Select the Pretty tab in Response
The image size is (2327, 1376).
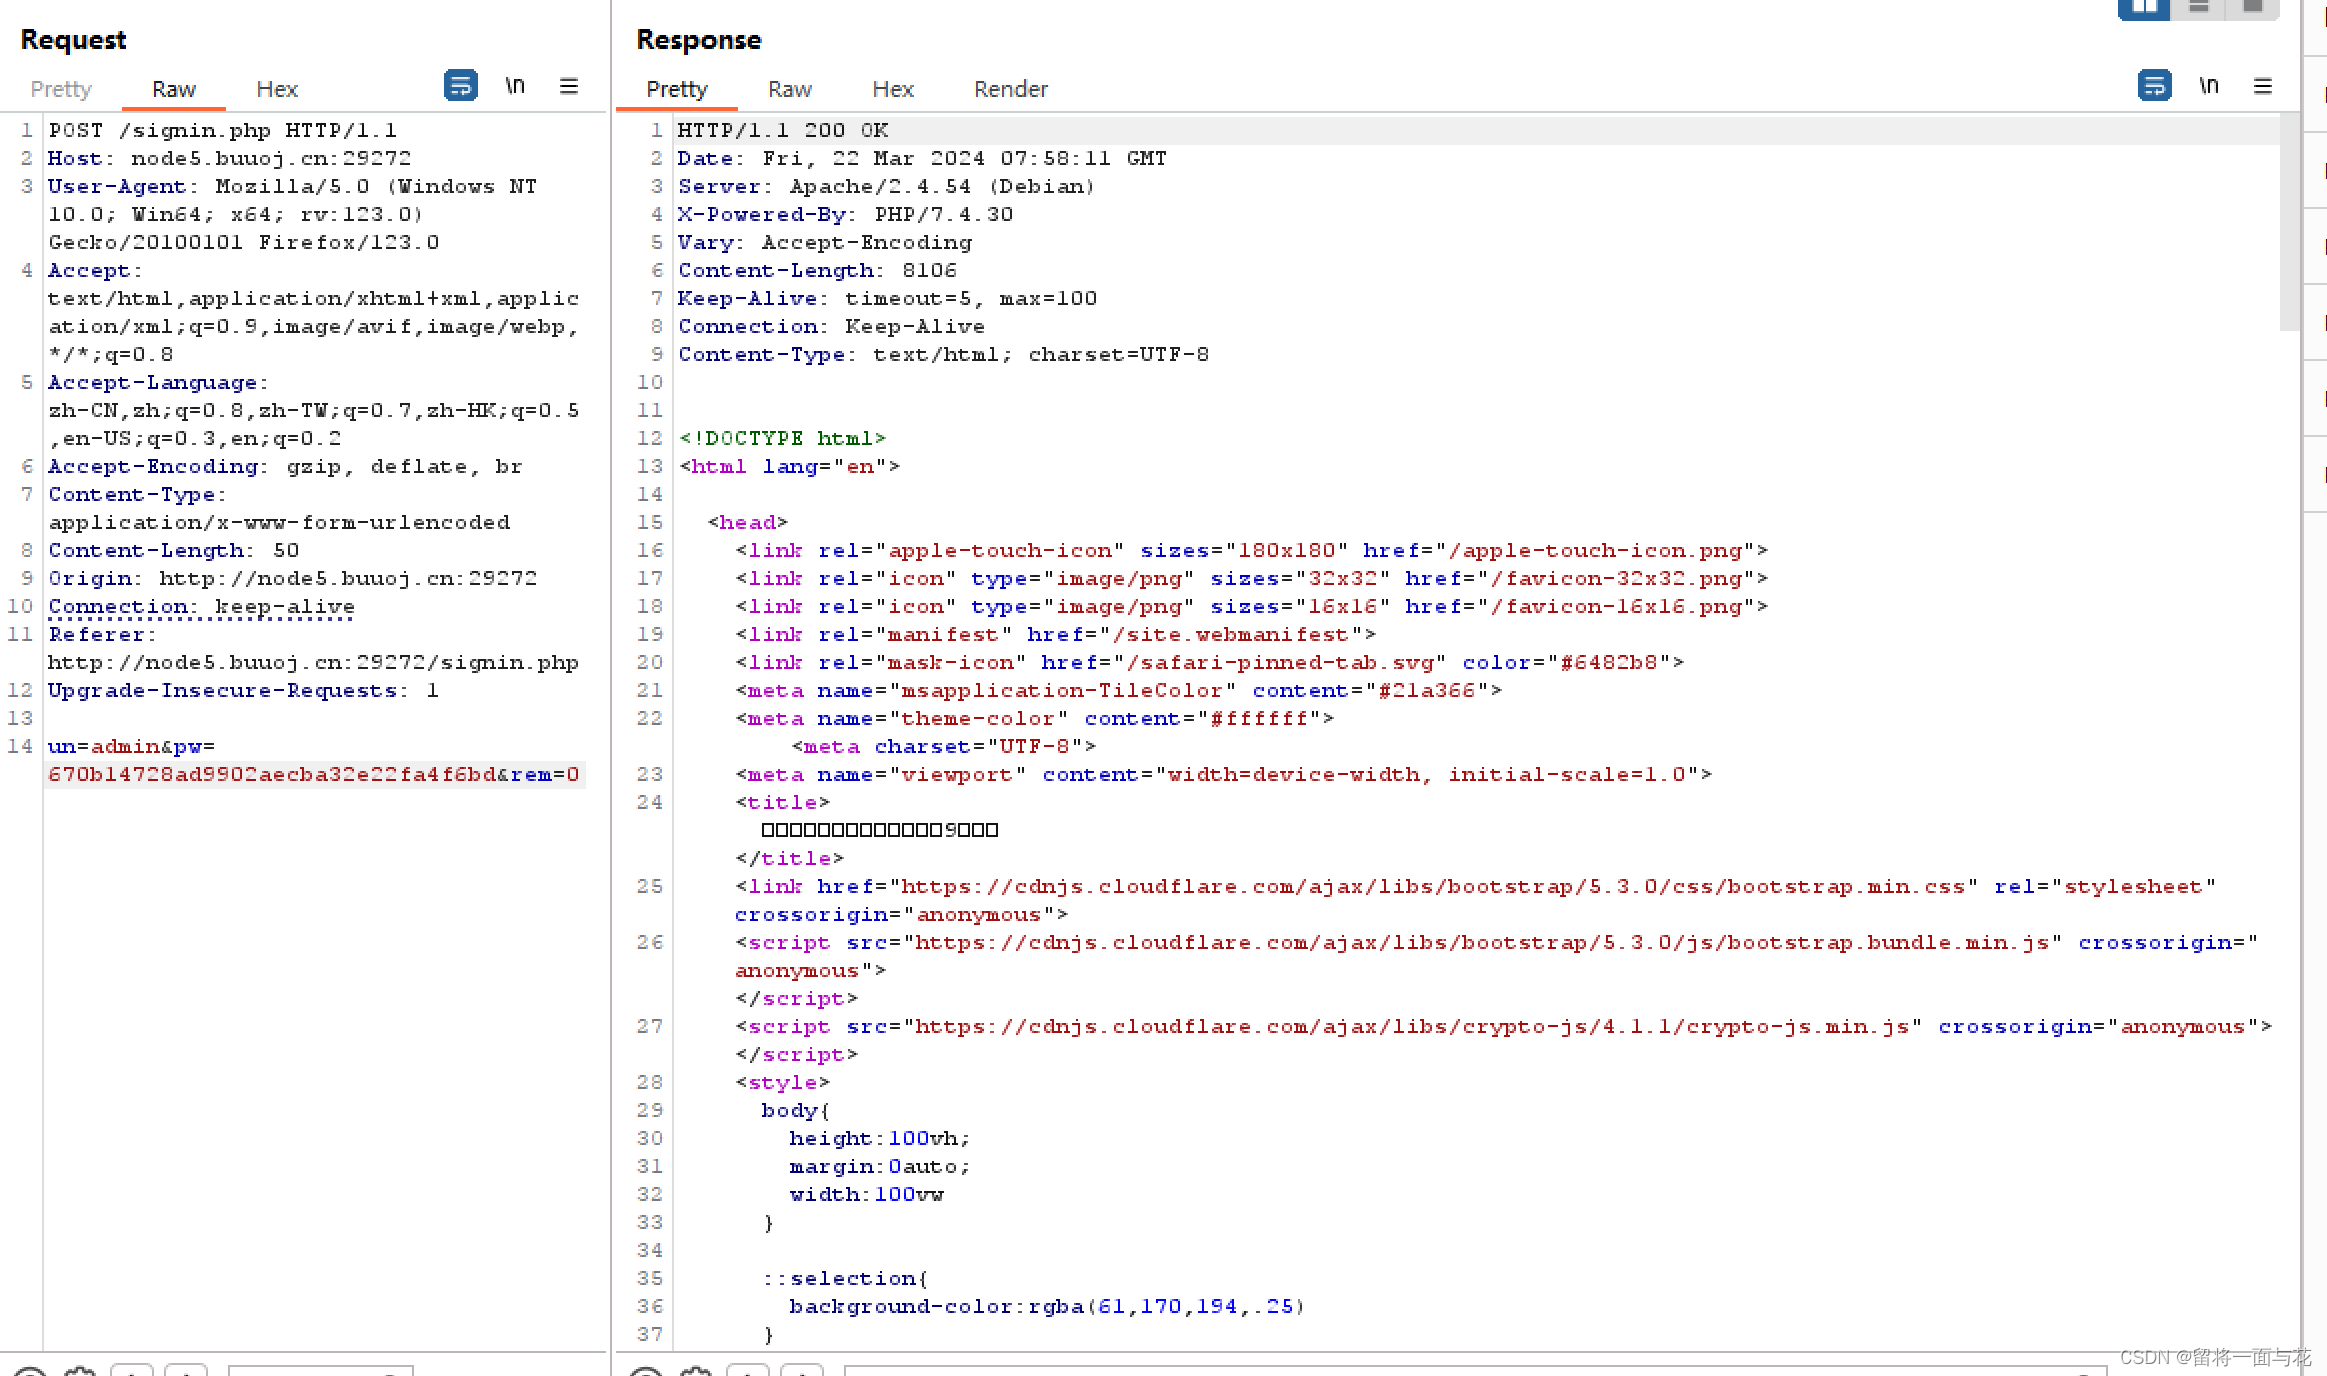tap(677, 89)
